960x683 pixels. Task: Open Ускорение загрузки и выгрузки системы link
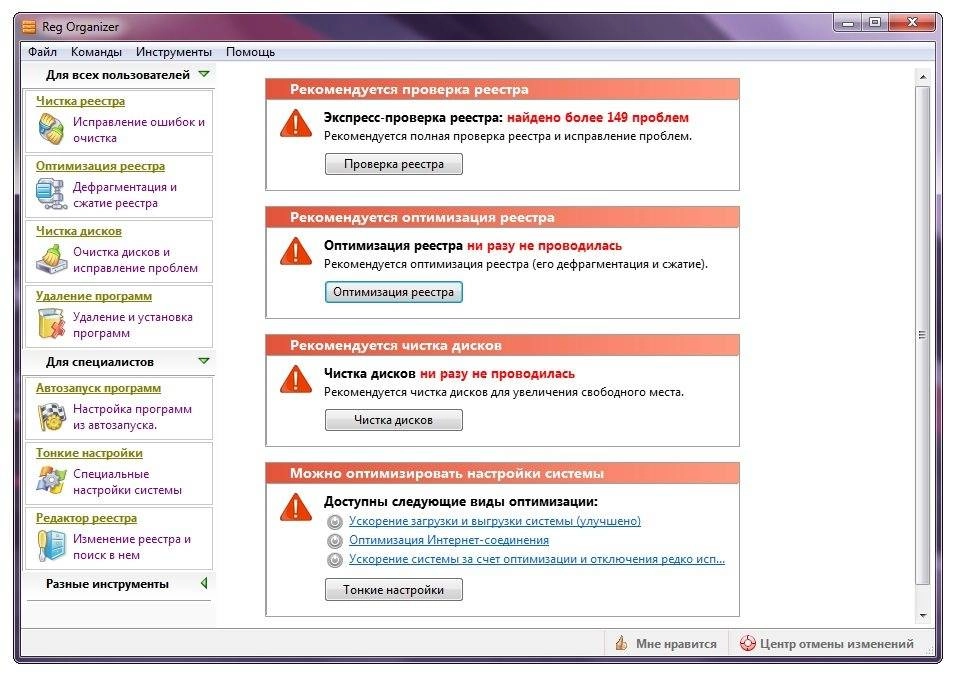(x=495, y=521)
